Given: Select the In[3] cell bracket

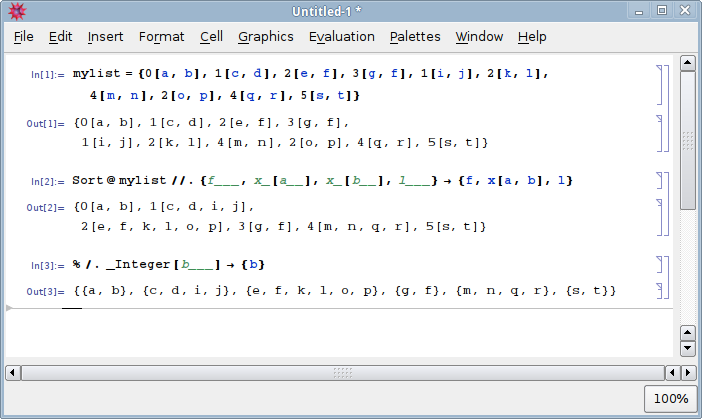Looking at the screenshot, I should 659,265.
